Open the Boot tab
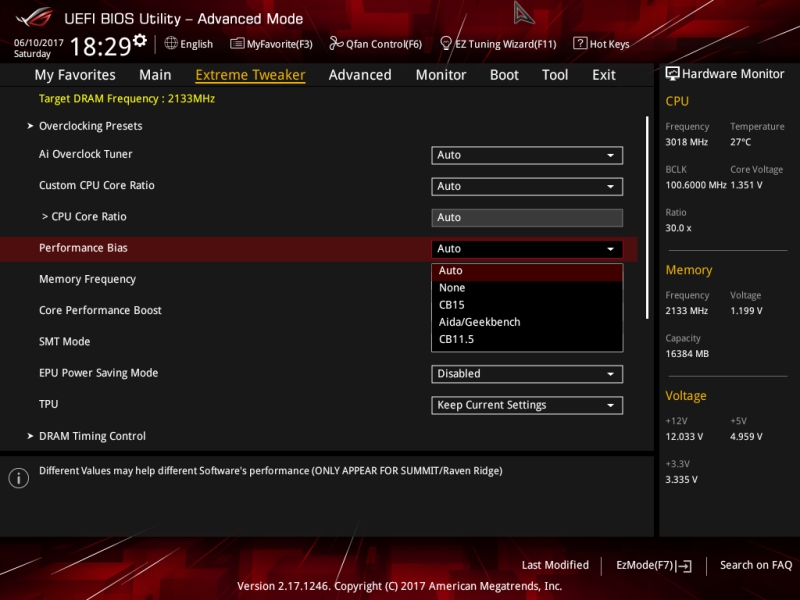Viewport: 800px width, 600px height. [504, 75]
